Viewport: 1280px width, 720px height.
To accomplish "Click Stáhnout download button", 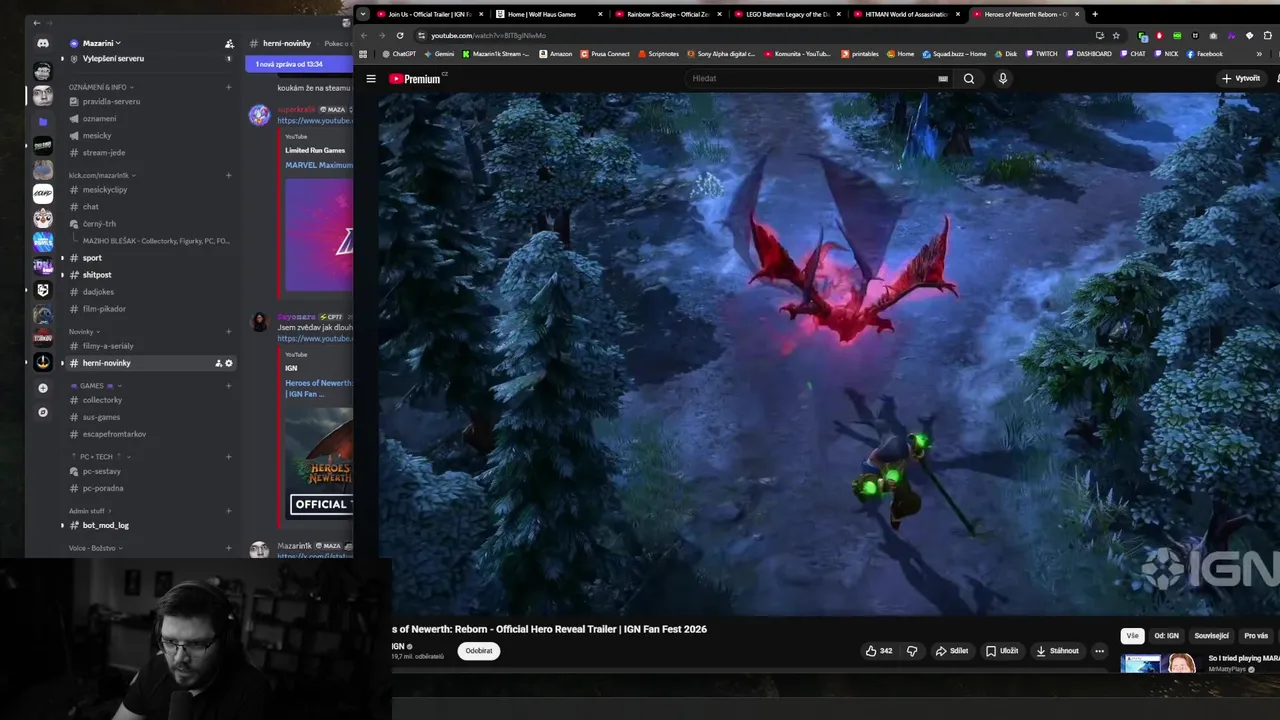I will (x=1057, y=651).
